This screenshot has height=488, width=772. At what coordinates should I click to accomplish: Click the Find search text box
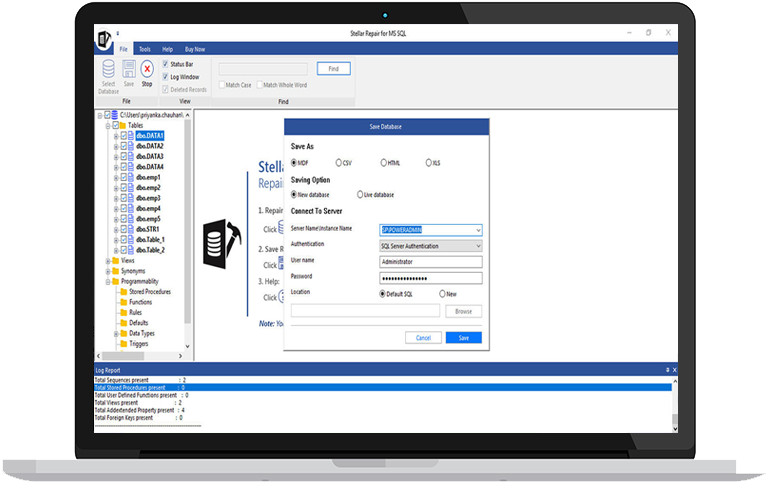tap(263, 68)
